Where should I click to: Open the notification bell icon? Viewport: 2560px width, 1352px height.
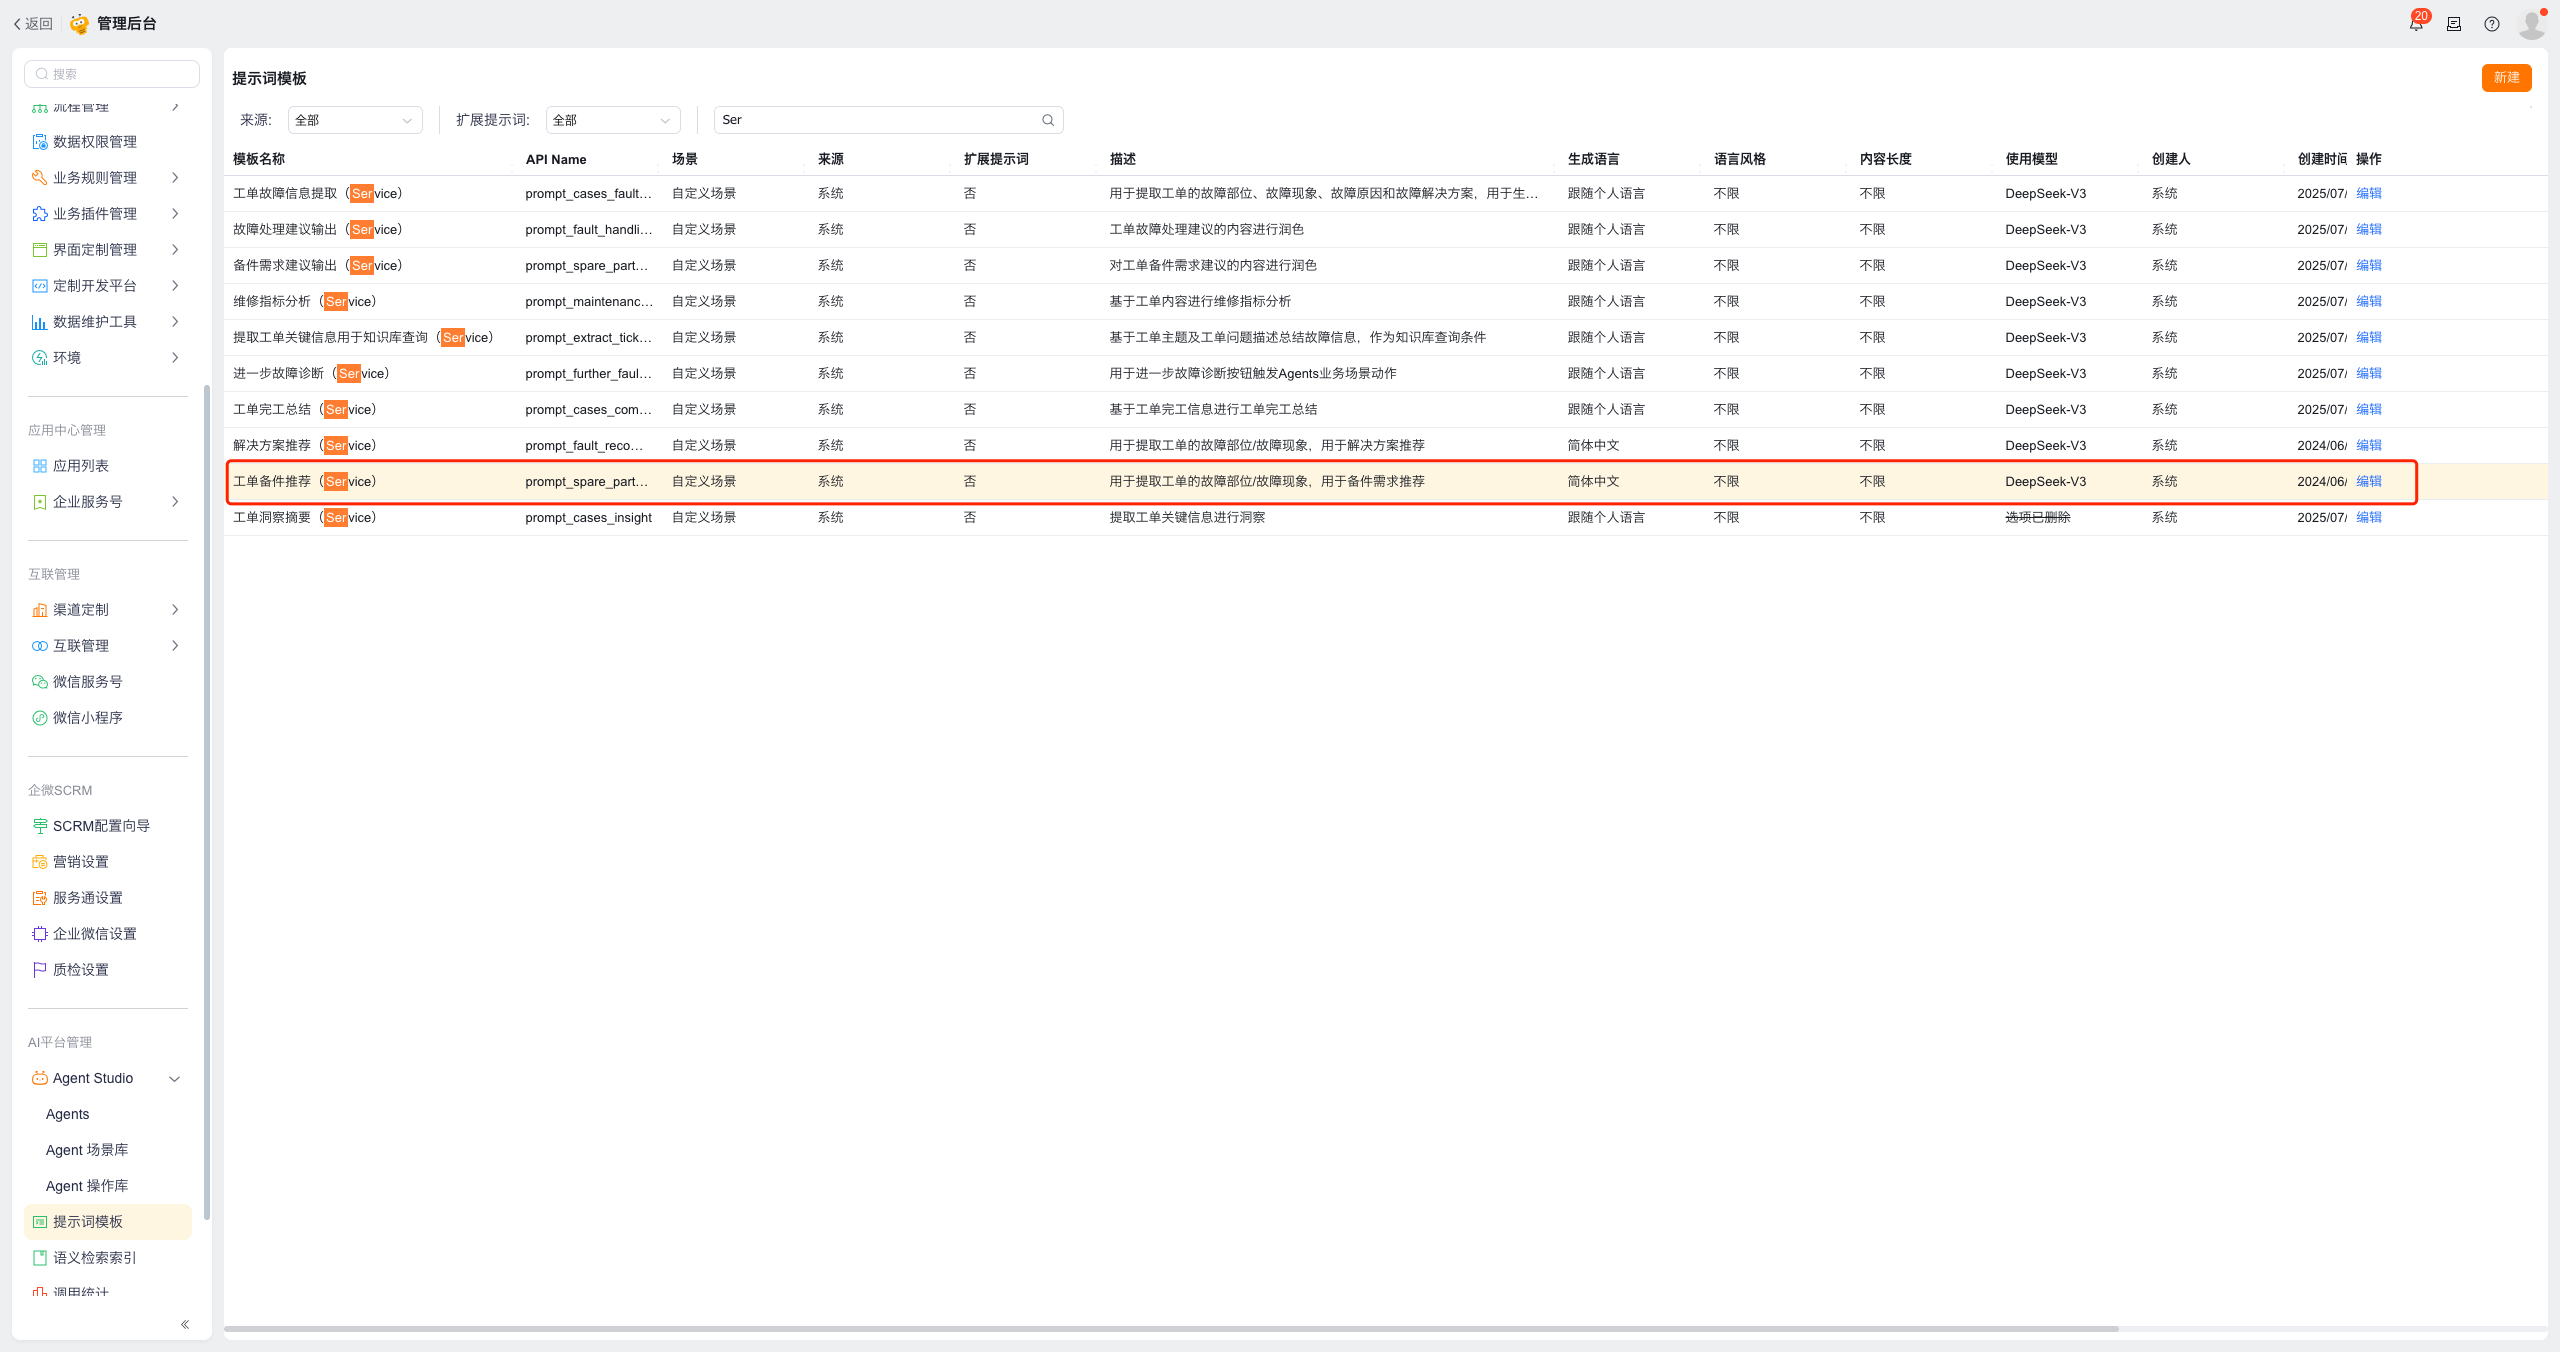tap(2416, 24)
